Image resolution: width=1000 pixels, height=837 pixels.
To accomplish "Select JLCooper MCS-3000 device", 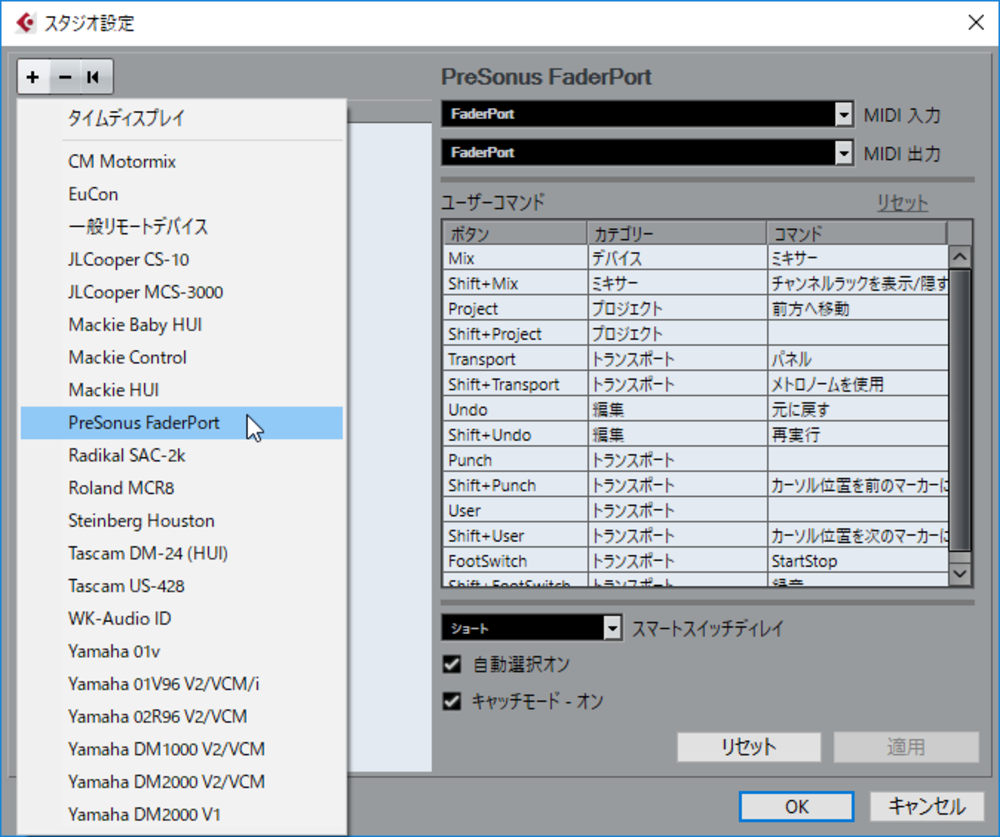I will (x=182, y=292).
